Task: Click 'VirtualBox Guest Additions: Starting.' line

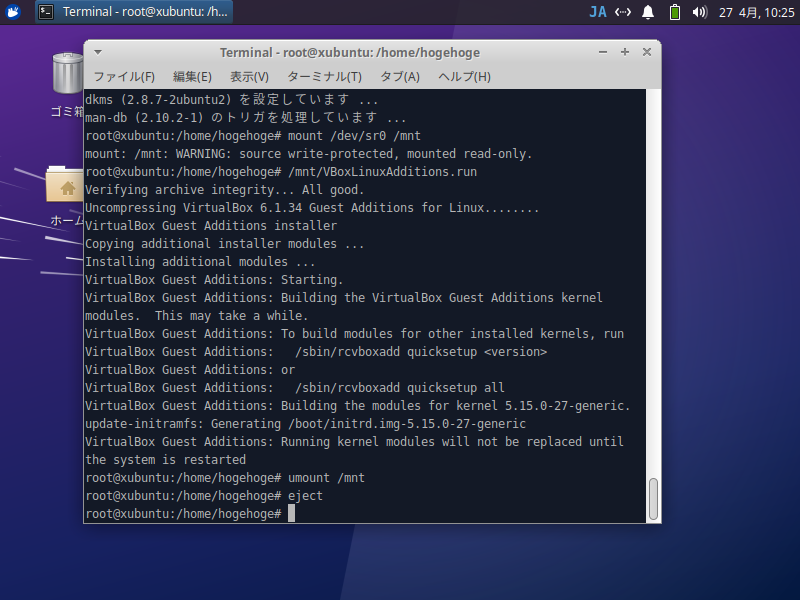Action: (x=214, y=280)
